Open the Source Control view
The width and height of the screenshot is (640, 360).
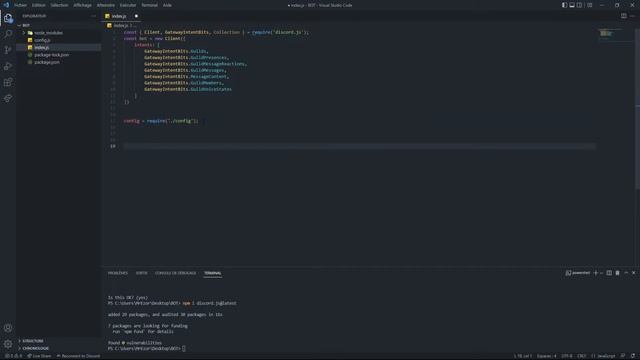[x=8, y=50]
